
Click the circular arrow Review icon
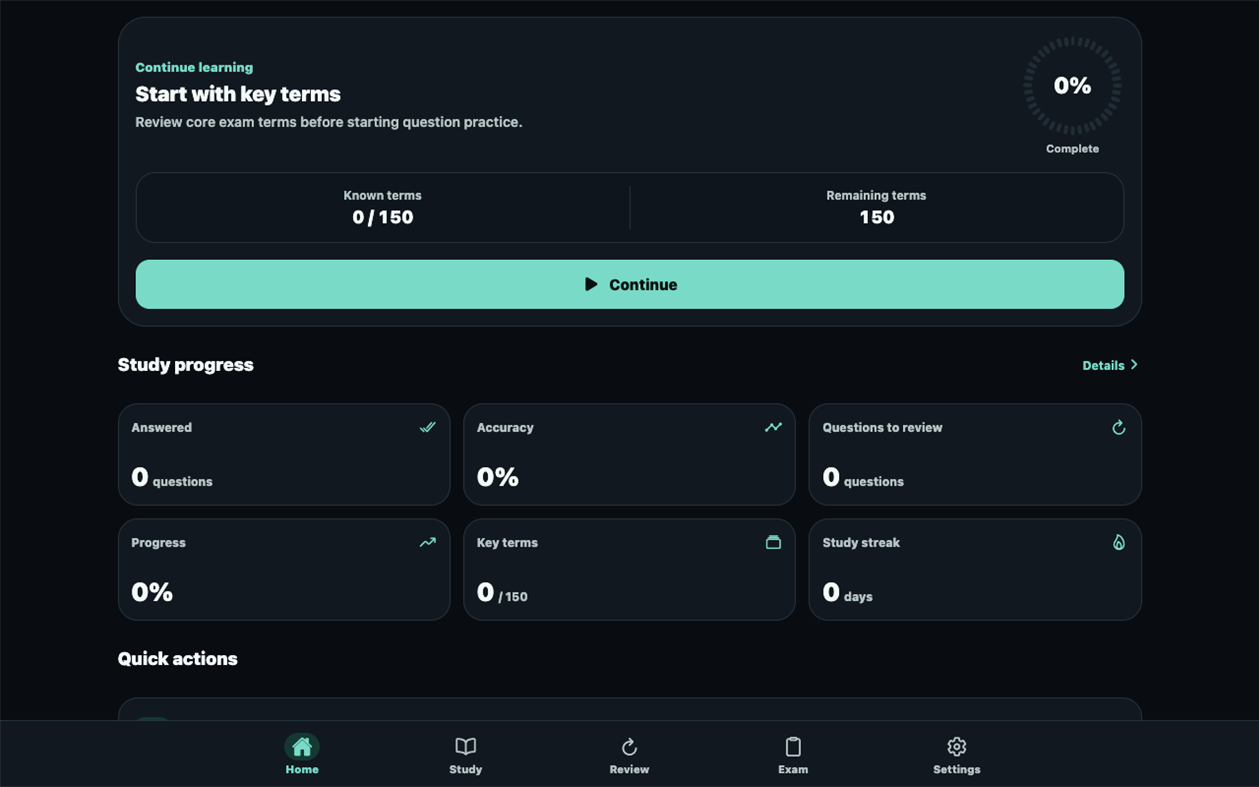pos(629,746)
